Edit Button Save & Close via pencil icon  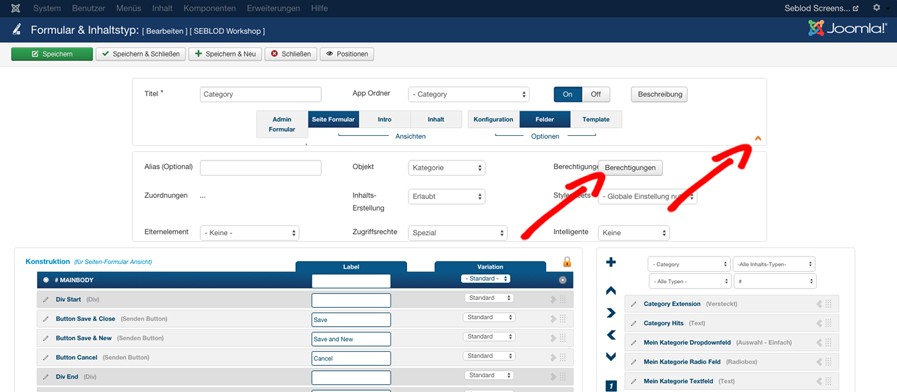(46, 319)
